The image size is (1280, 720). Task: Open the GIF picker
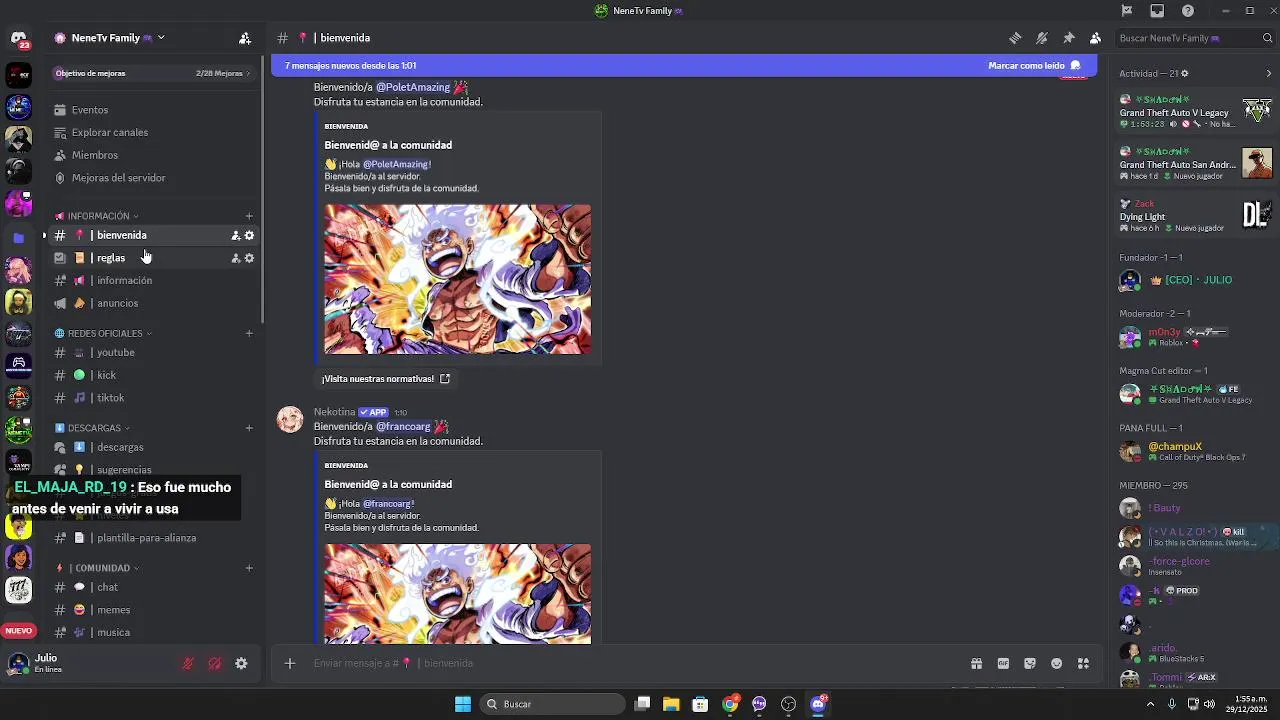pyautogui.click(x=1003, y=663)
